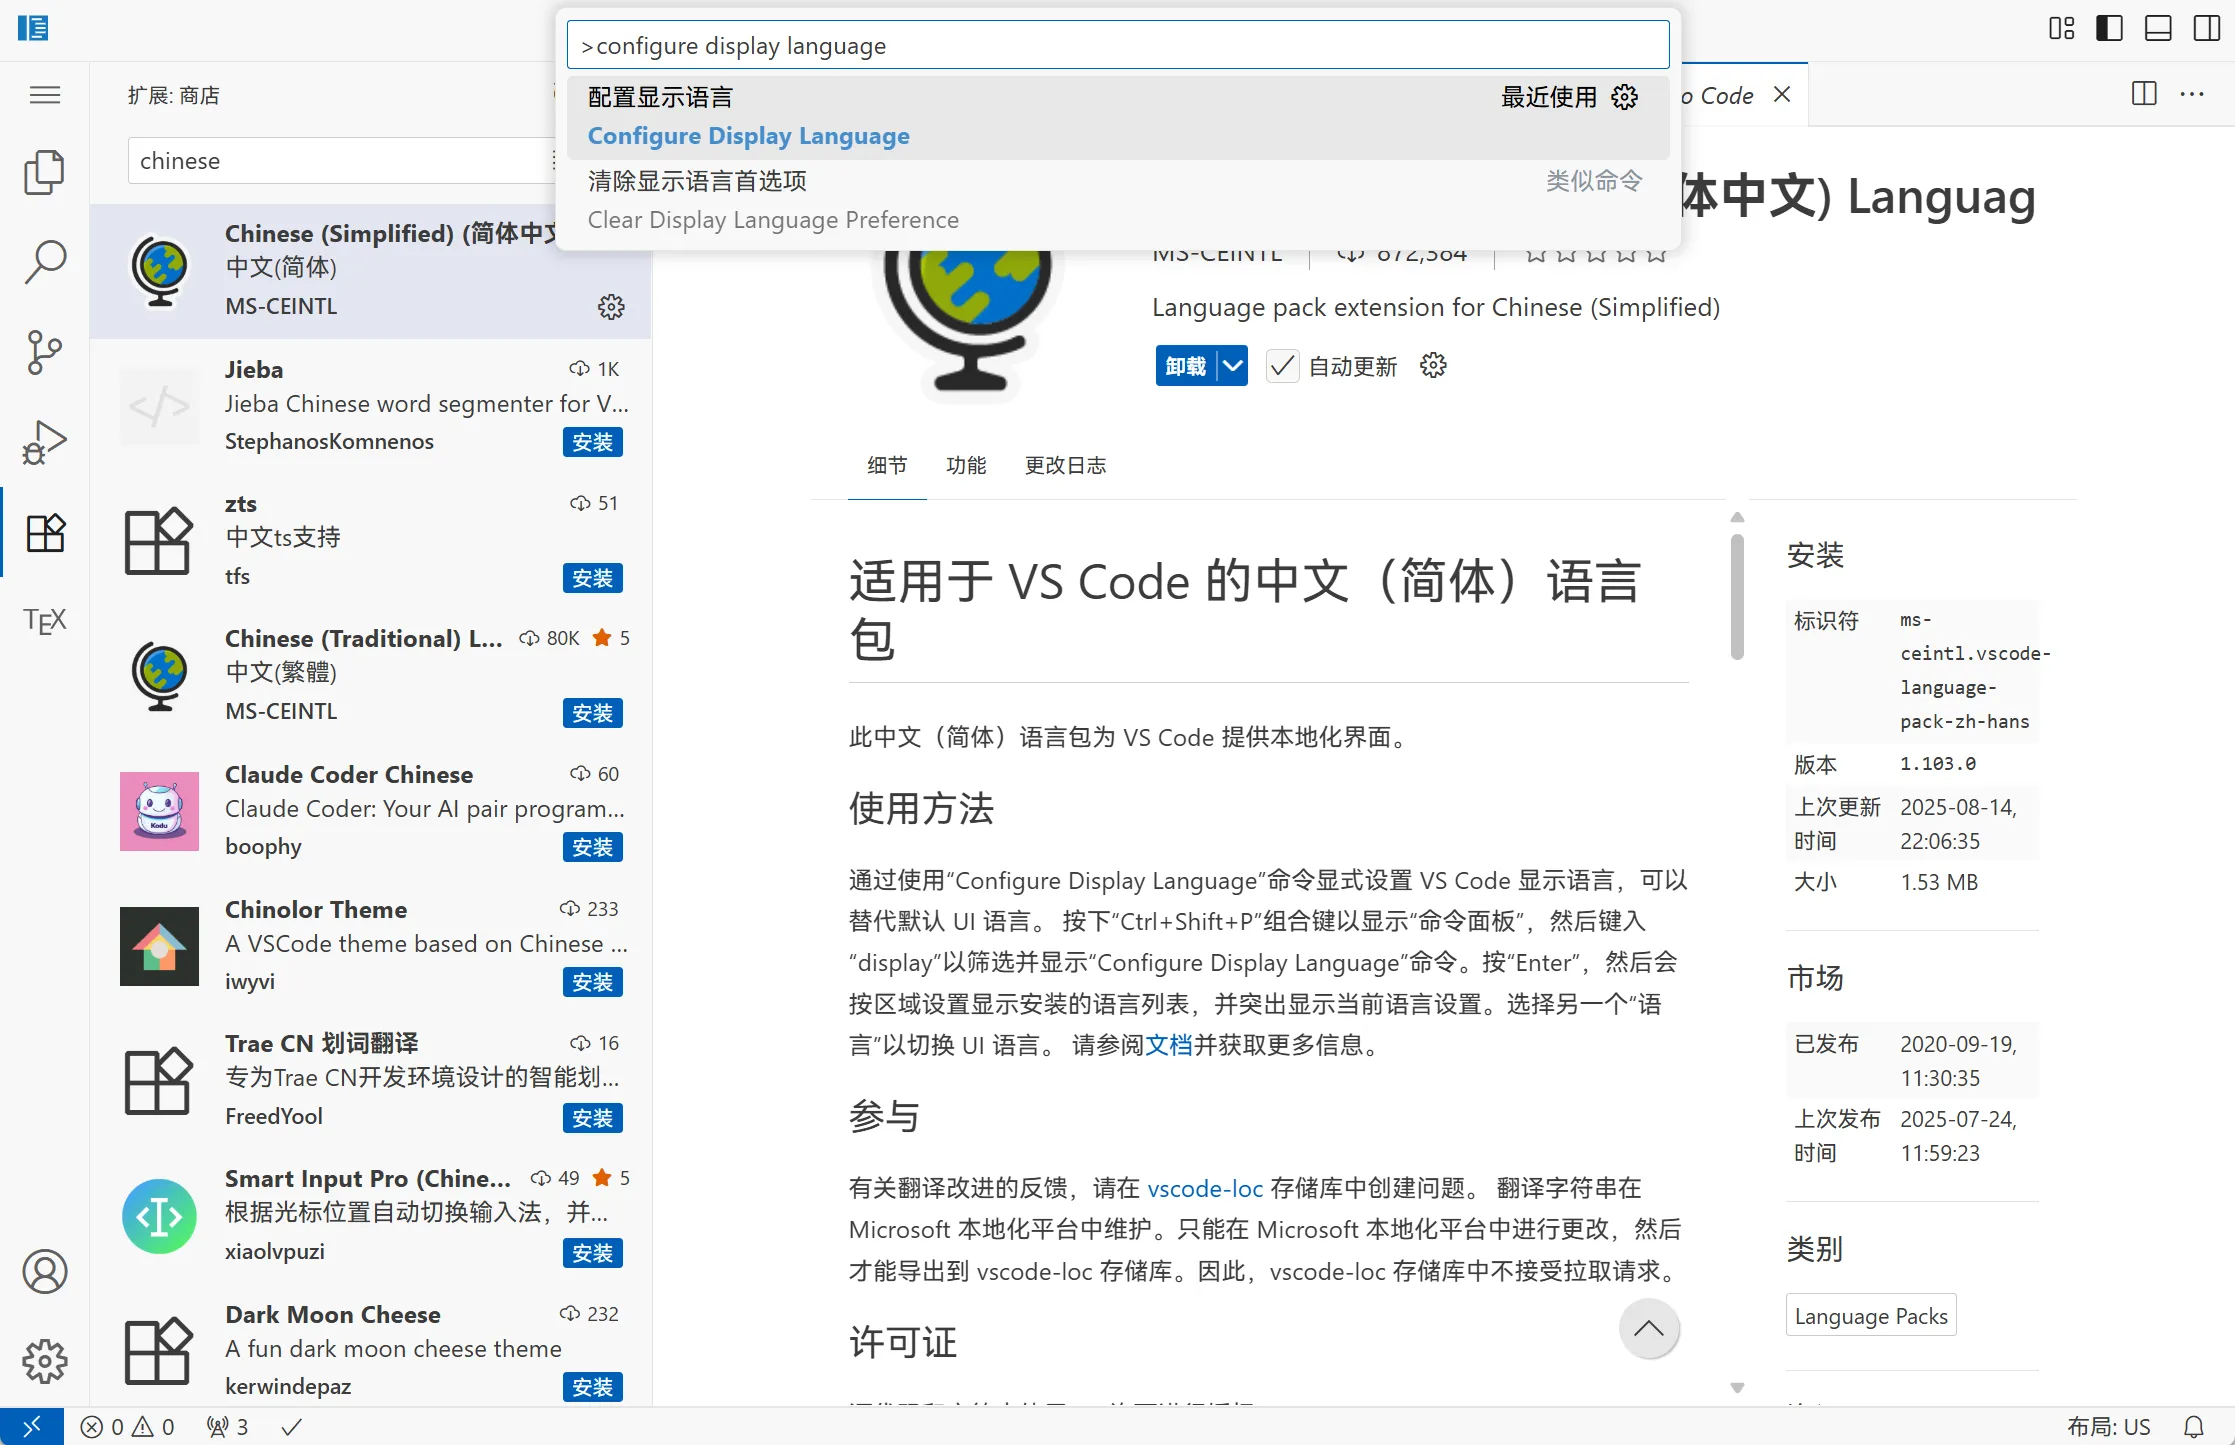Screen dimensions: 2235x1445
Task: Close the extension details editor tab
Action: [x=1782, y=94]
